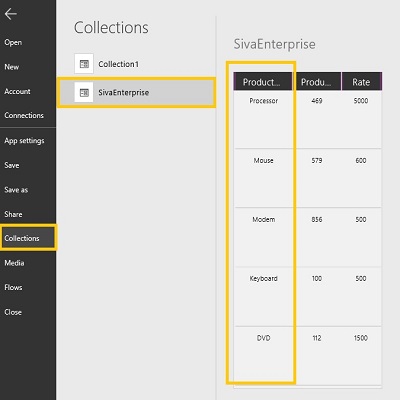Click the Collection1 table icon
400x400 pixels.
(x=84, y=63)
